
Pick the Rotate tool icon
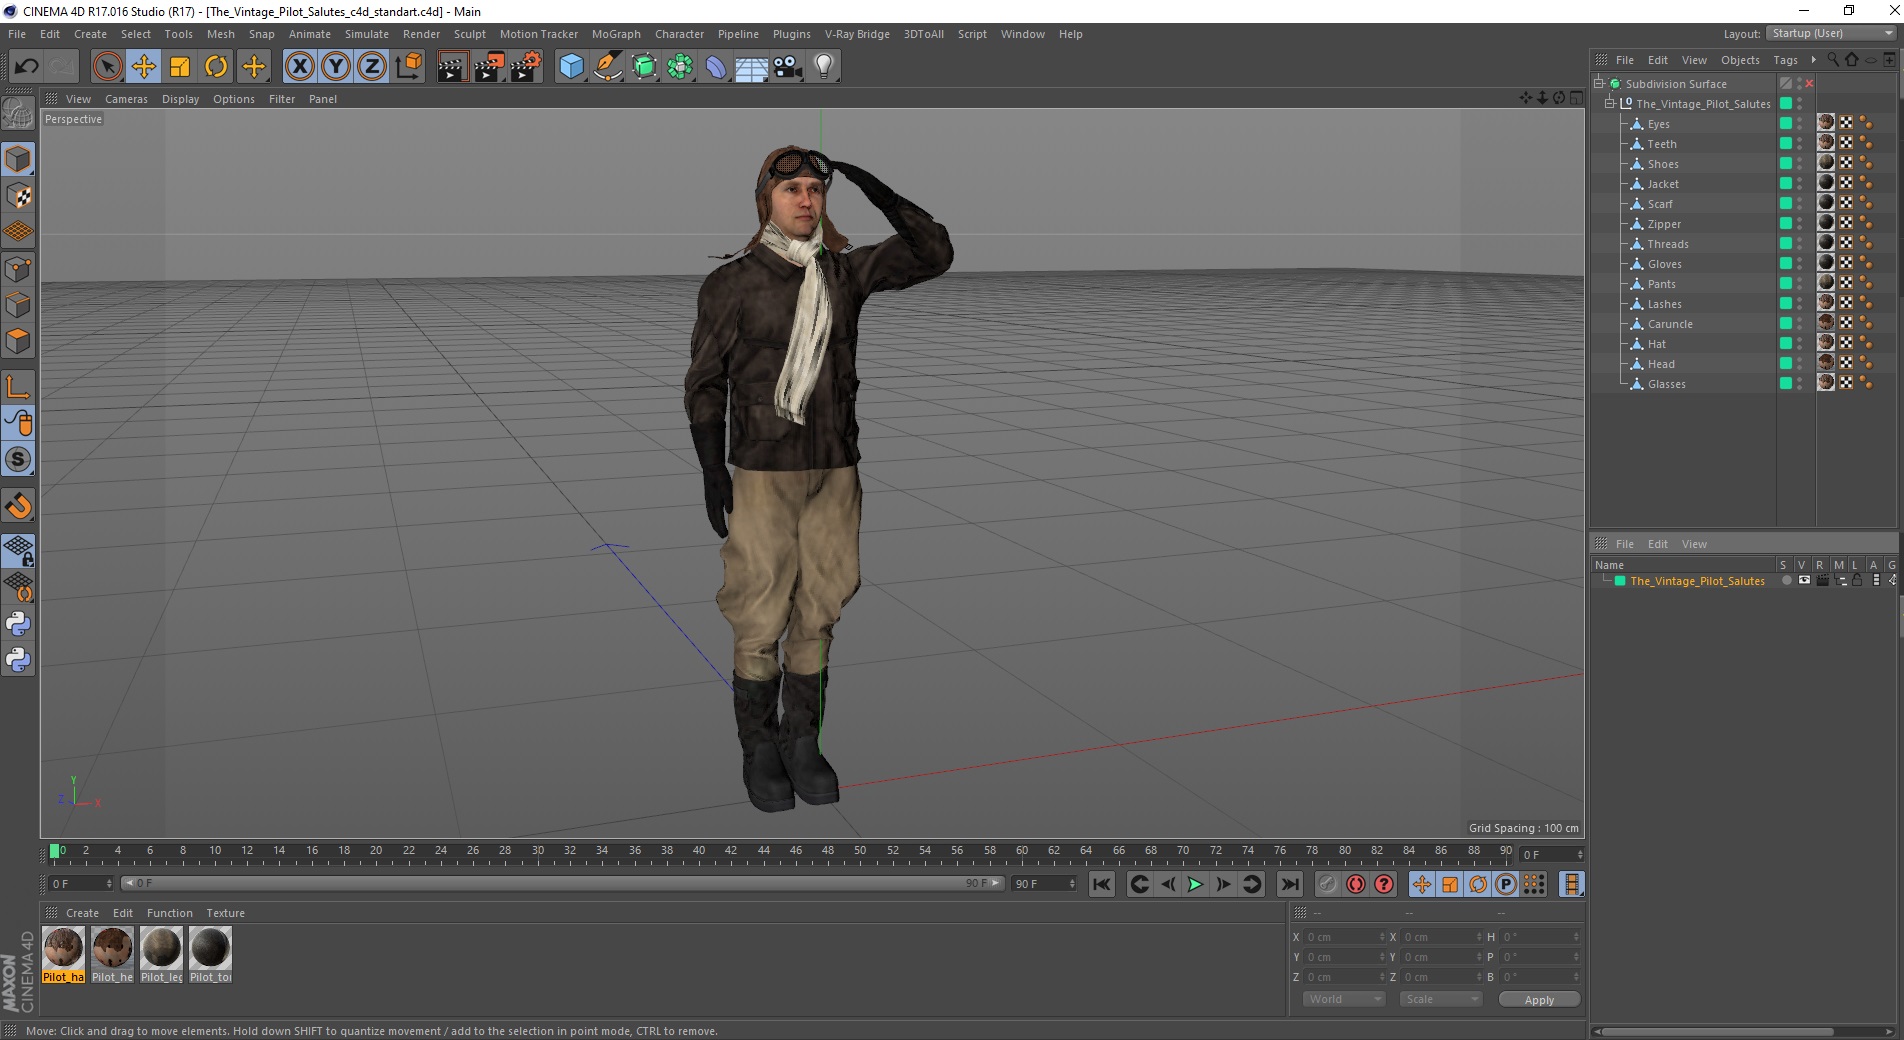point(216,67)
